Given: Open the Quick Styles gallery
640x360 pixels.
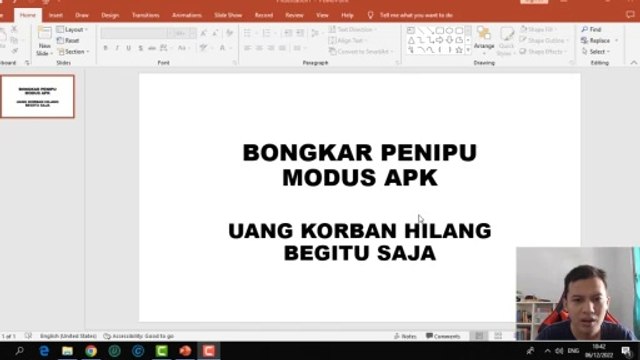Looking at the screenshot, I should pos(506,41).
